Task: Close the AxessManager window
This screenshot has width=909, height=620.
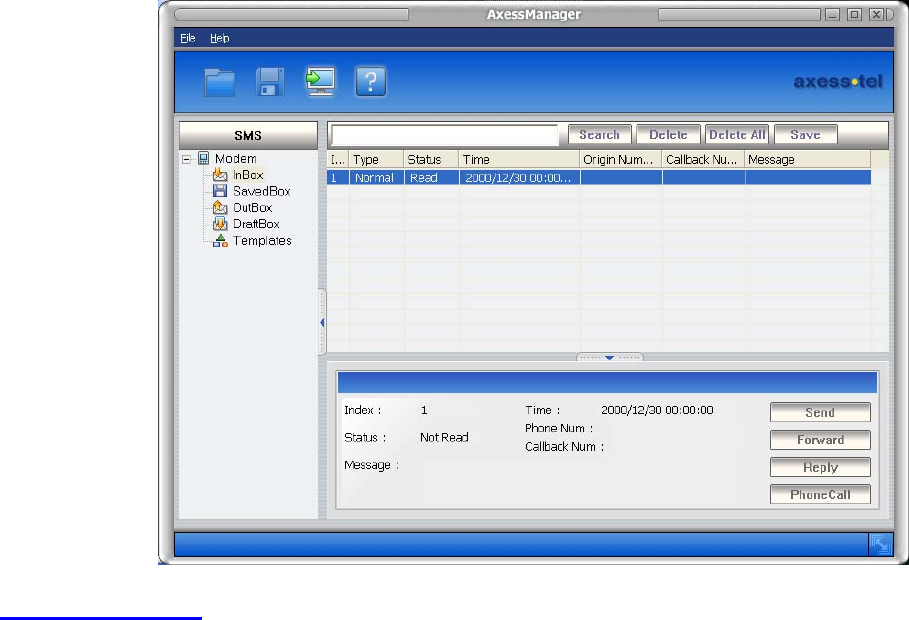Action: [x=876, y=14]
